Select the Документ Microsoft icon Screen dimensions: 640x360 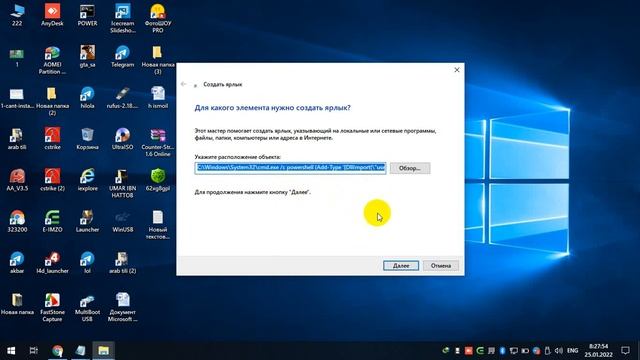122,307
